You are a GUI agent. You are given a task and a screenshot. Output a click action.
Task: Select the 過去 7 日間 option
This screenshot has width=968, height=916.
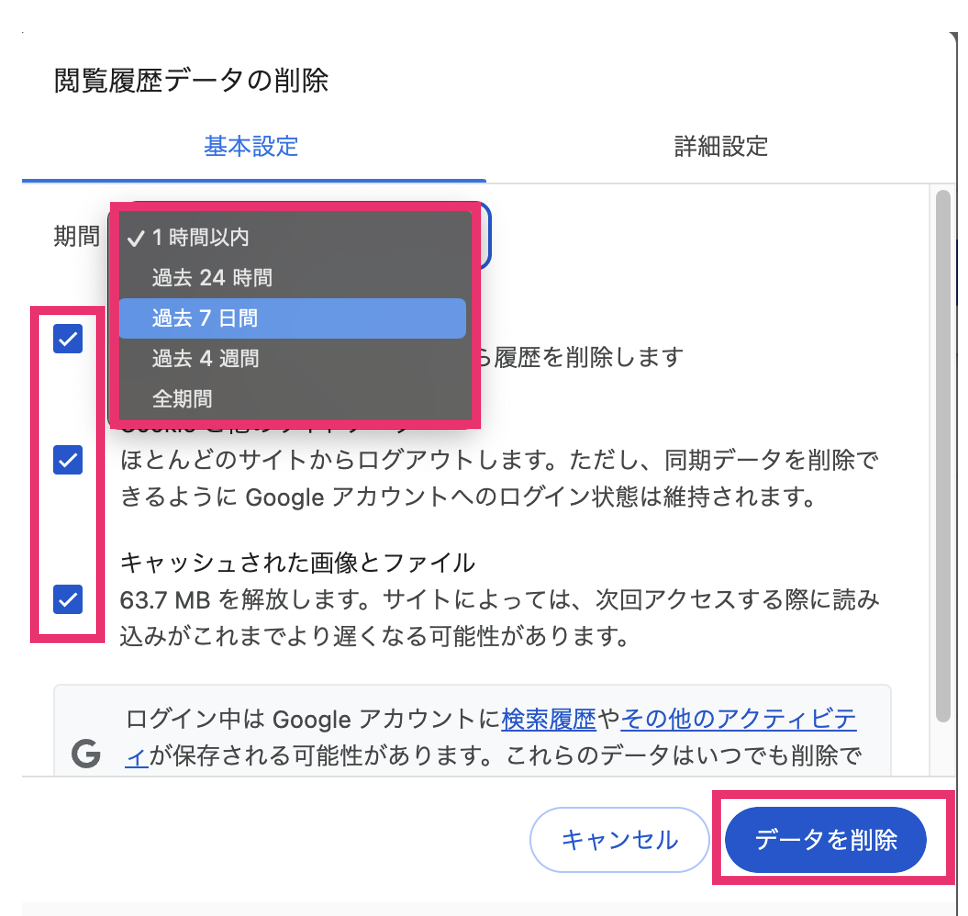(x=292, y=319)
